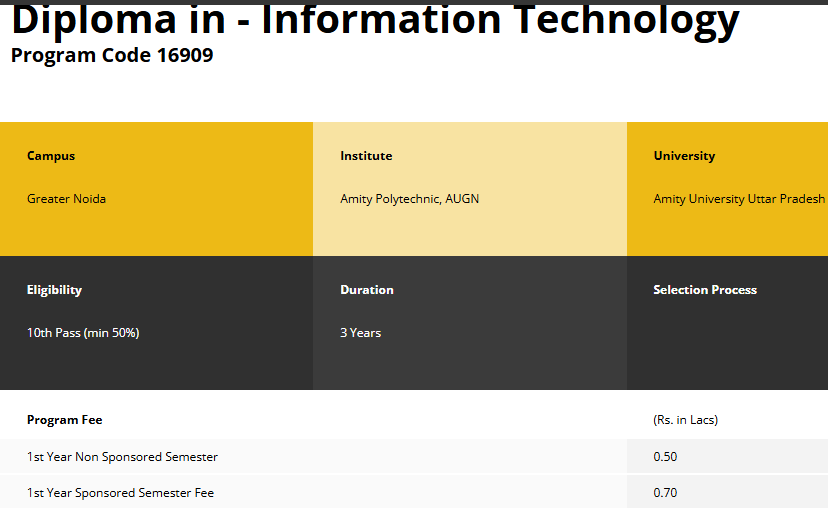Select the Institute heading

366,156
